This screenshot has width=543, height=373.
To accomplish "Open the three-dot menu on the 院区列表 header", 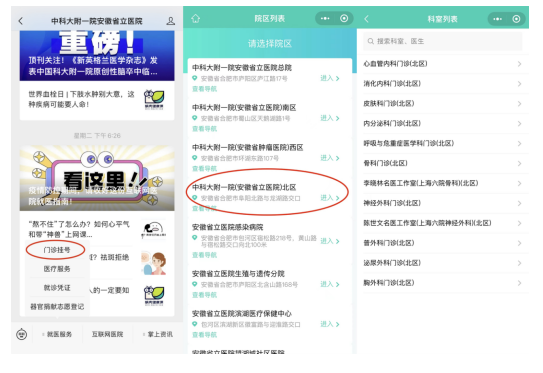I will tap(325, 18).
